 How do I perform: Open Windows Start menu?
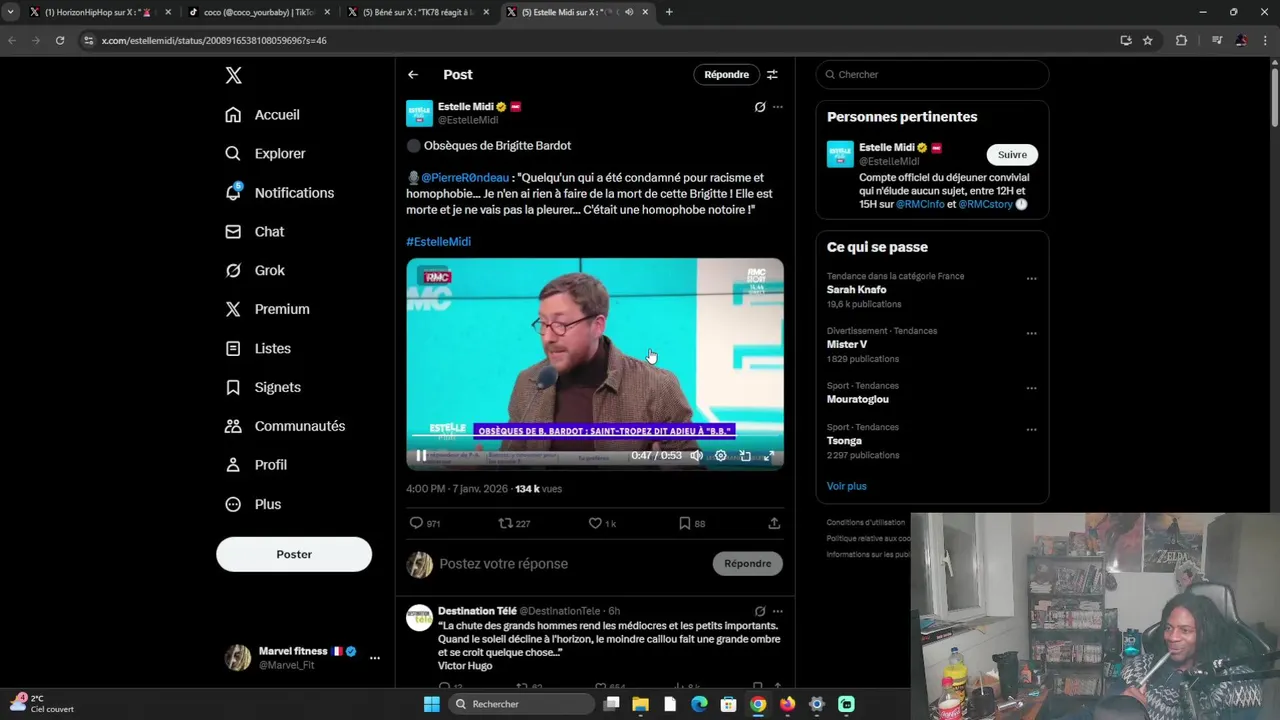pyautogui.click(x=432, y=704)
